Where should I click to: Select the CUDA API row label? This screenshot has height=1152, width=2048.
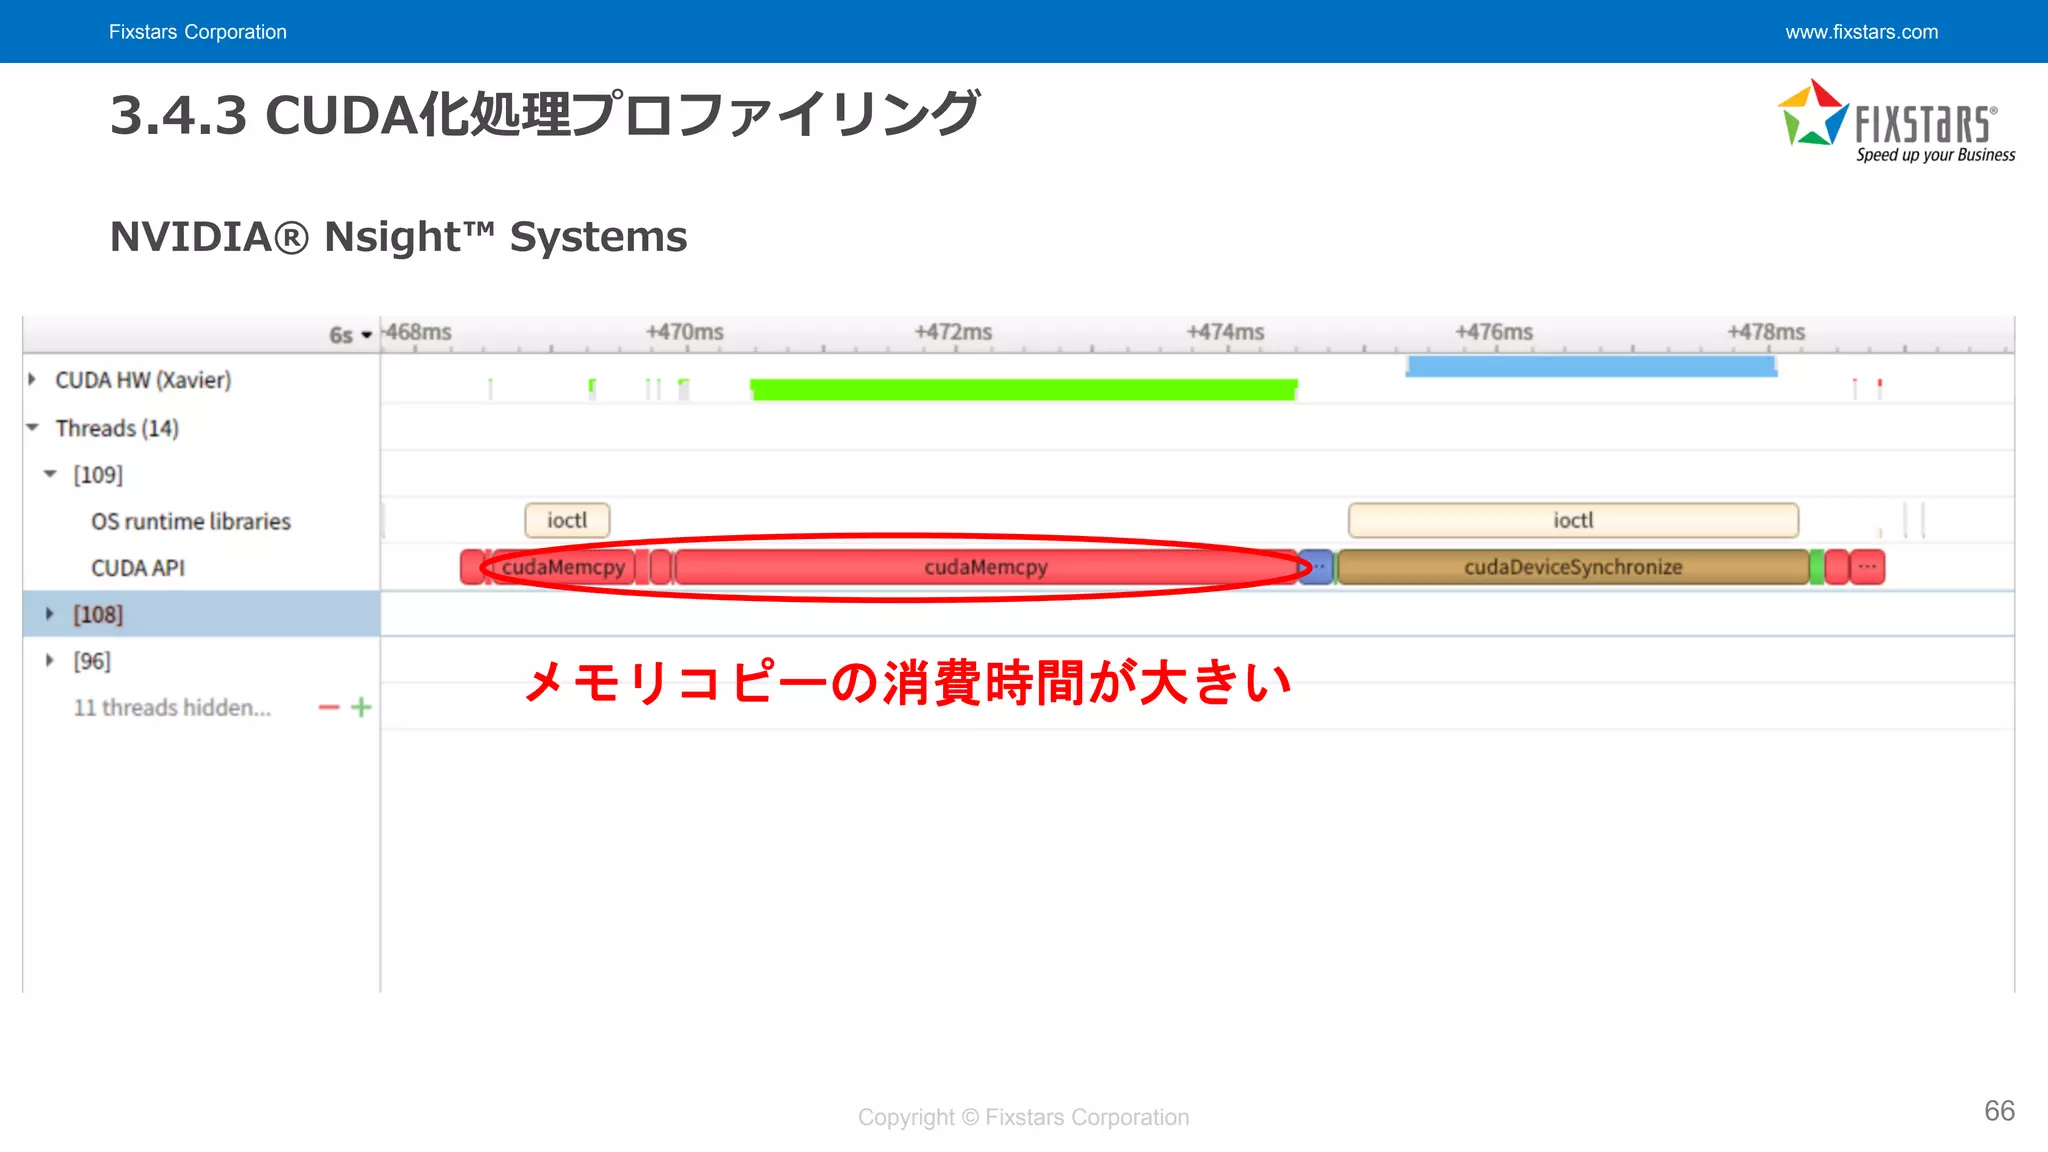click(x=138, y=568)
